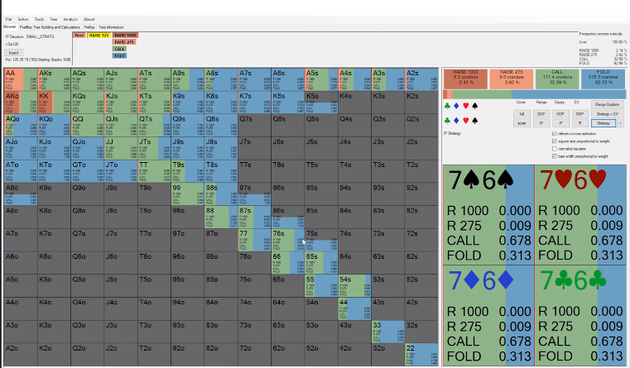Select the green club suit in bottom row
The height and width of the screenshot is (368, 630).
(x=447, y=121)
